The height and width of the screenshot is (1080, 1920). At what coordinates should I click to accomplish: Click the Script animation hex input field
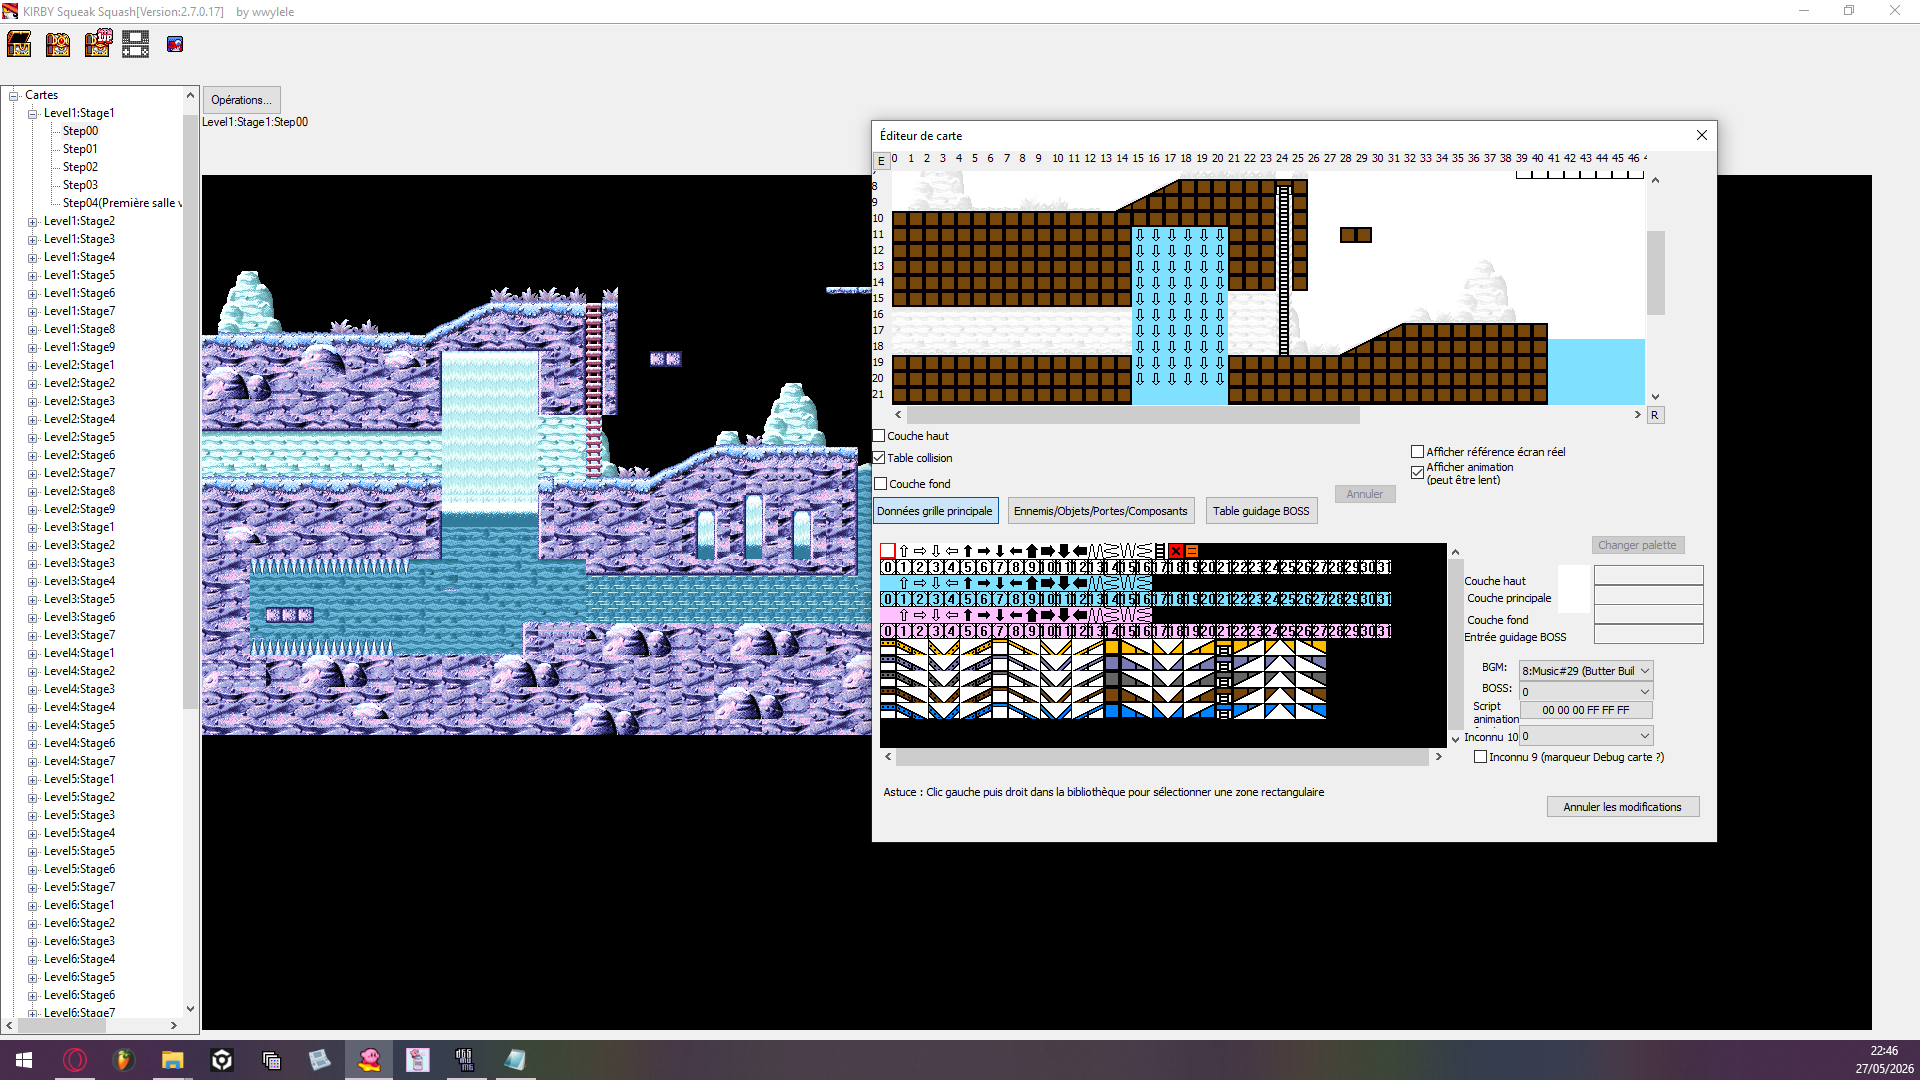tap(1586, 710)
